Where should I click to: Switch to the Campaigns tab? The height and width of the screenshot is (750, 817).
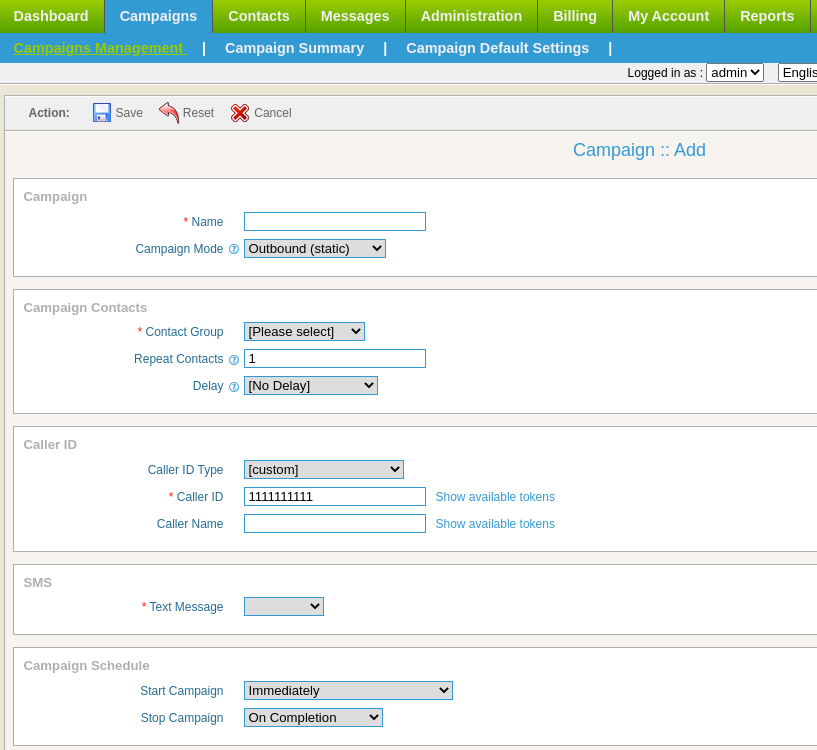click(x=158, y=16)
